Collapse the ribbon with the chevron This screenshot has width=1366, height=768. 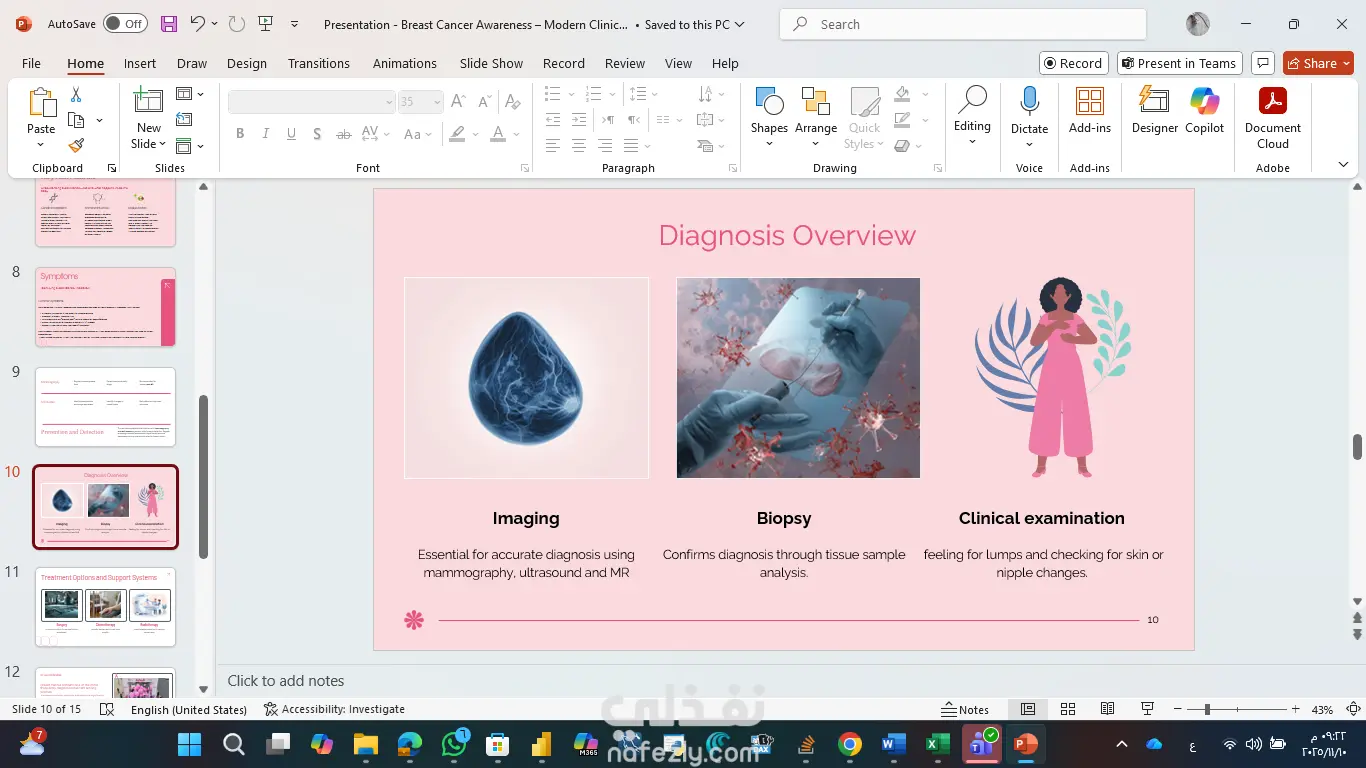coord(1343,165)
